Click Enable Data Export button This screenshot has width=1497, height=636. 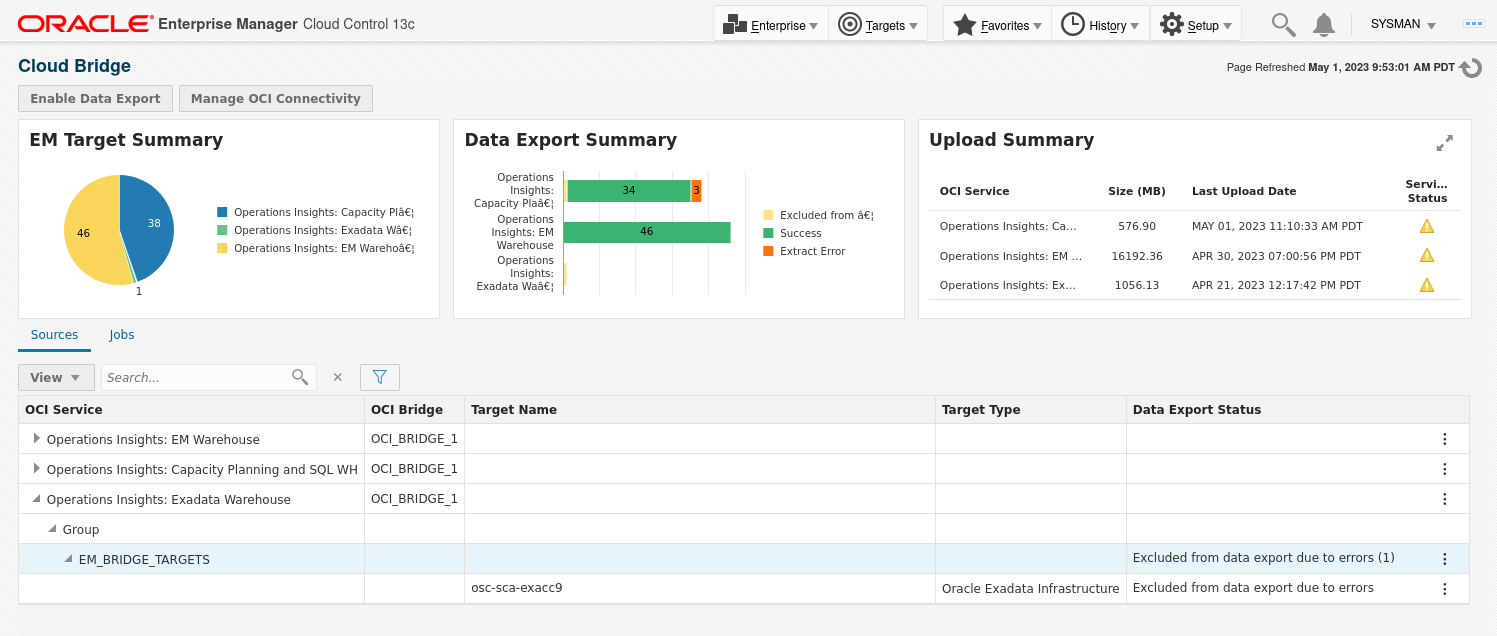(95, 98)
